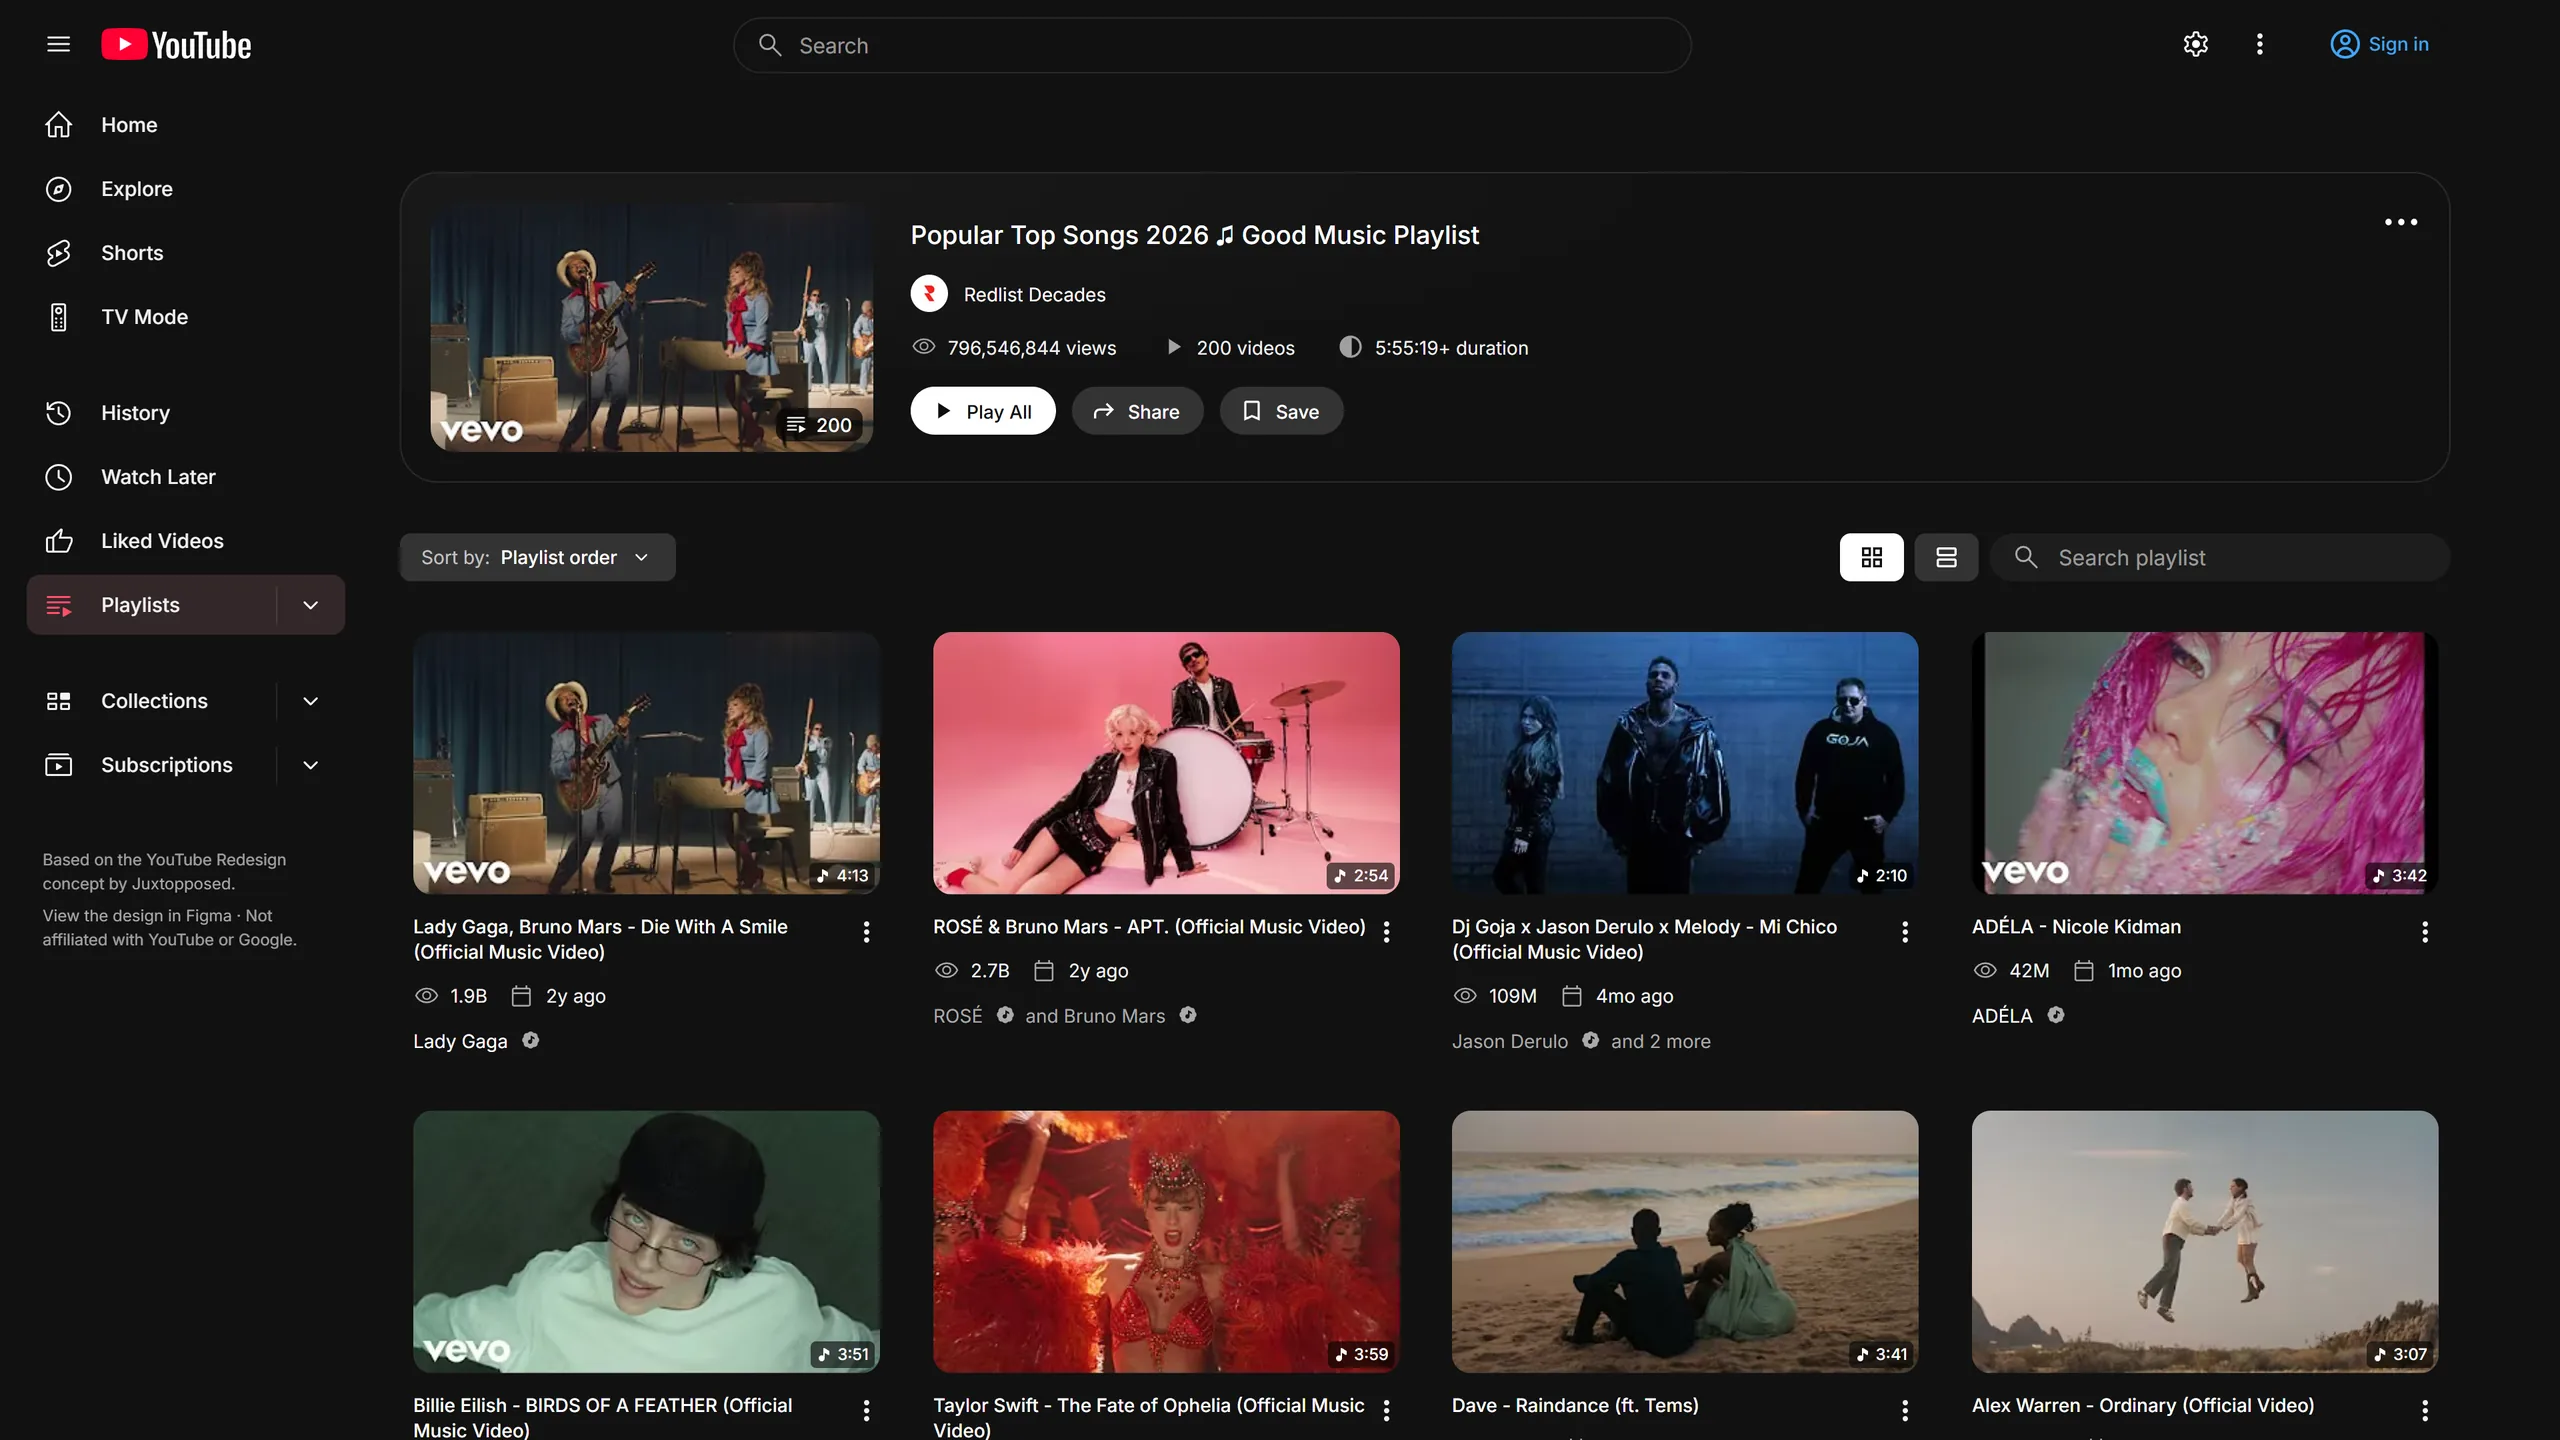Open TV Mode in sidebar
Screen dimensions: 2560x1440
pyautogui.click(x=186, y=317)
